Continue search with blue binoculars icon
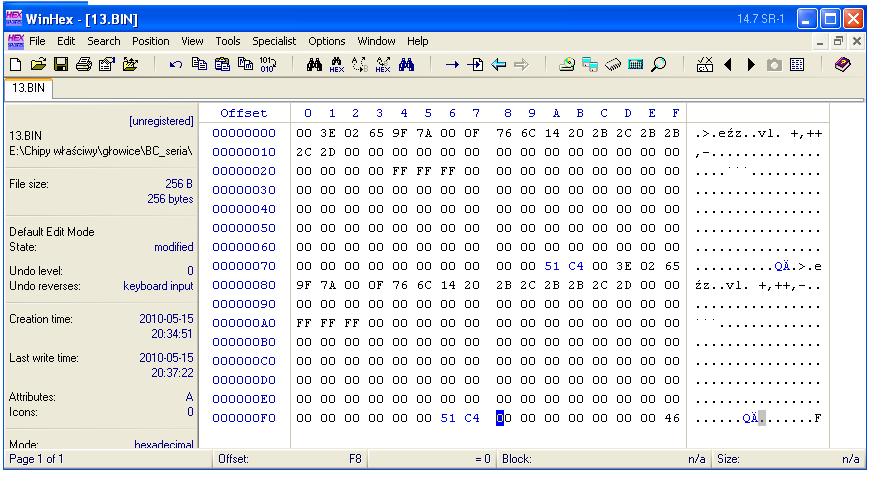The height and width of the screenshot is (493, 893). [x=406, y=64]
